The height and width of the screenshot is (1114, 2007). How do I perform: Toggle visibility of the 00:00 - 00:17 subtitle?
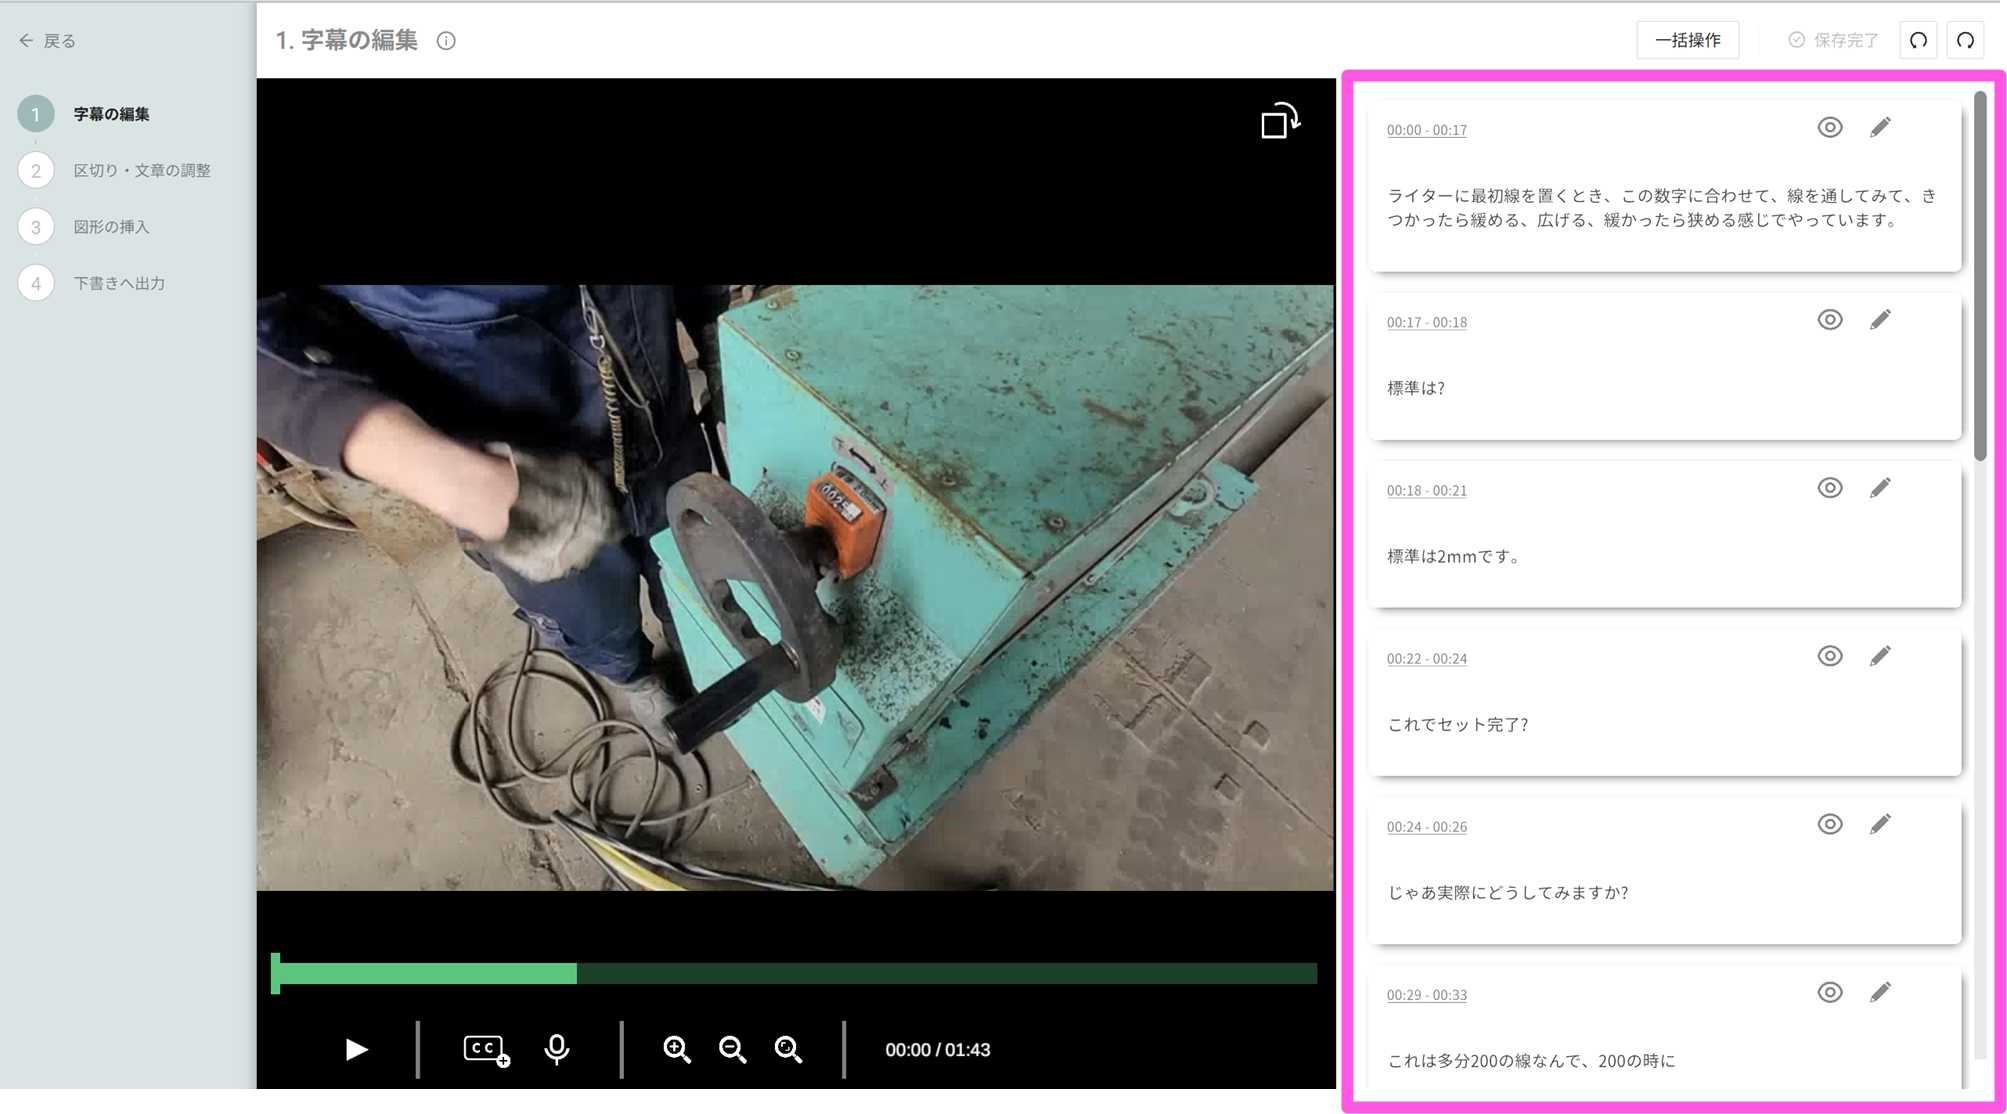click(1829, 127)
